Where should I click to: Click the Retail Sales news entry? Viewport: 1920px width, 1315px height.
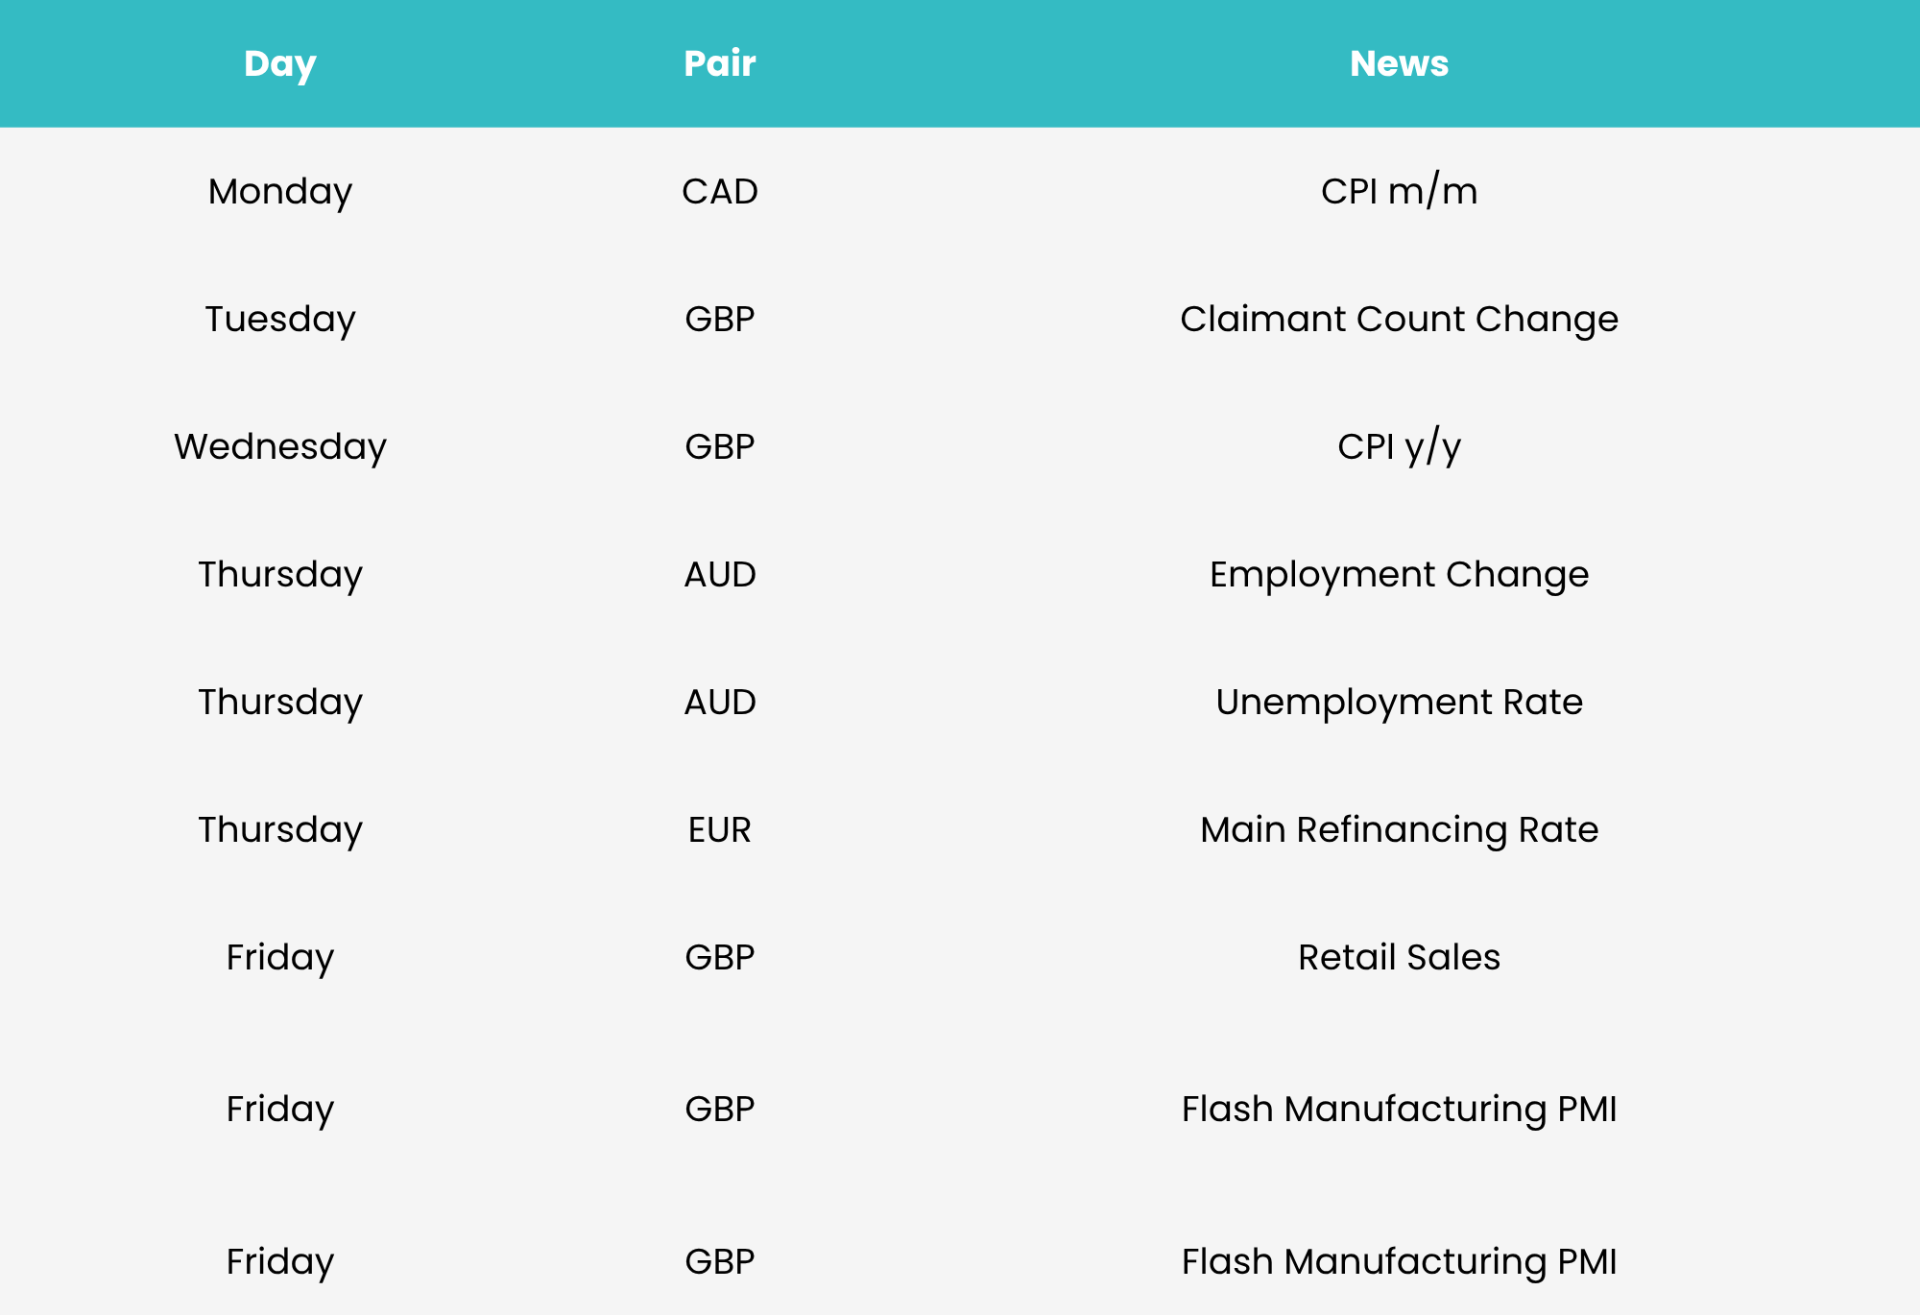tap(1398, 957)
